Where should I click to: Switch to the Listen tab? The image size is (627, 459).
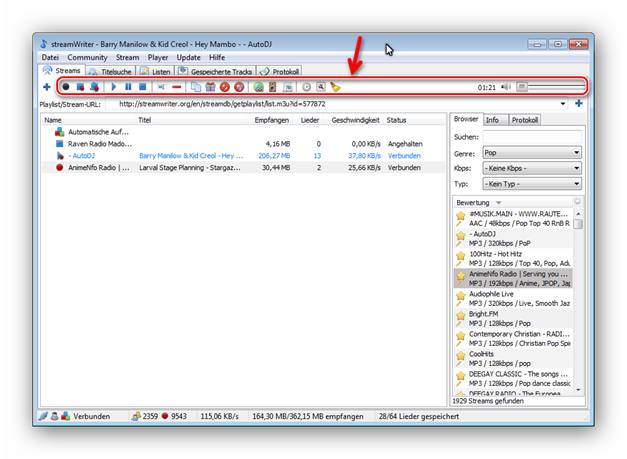click(x=156, y=72)
